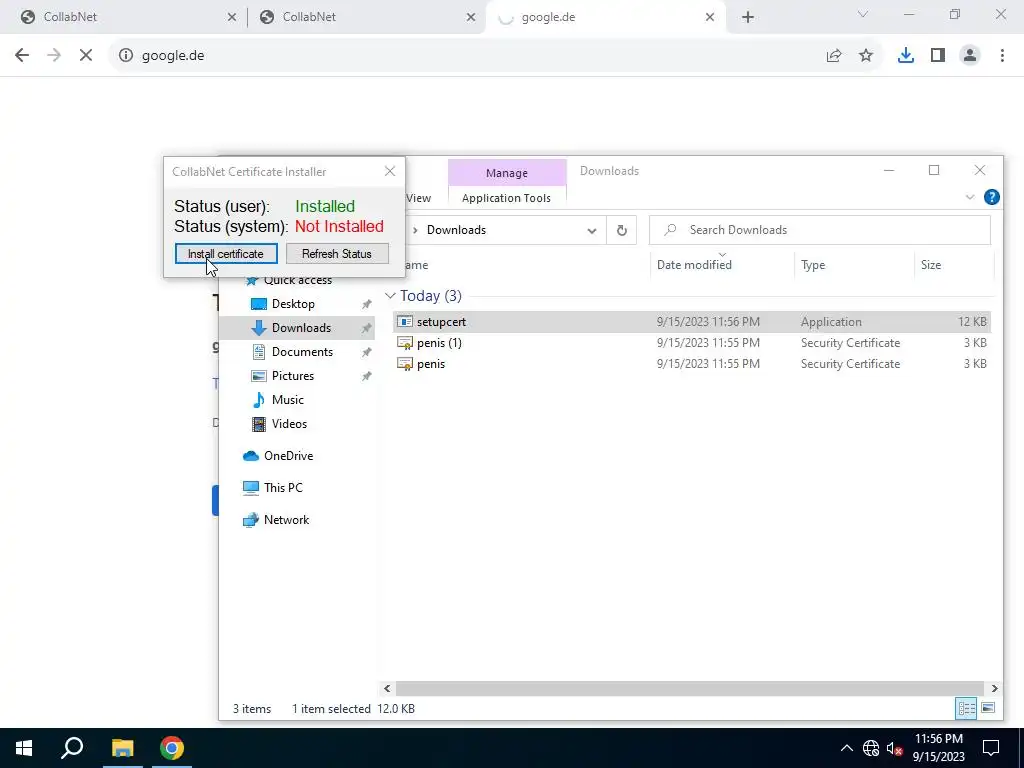The width and height of the screenshot is (1024, 768).
Task: Toggle Chrome side panel
Action: click(x=938, y=56)
